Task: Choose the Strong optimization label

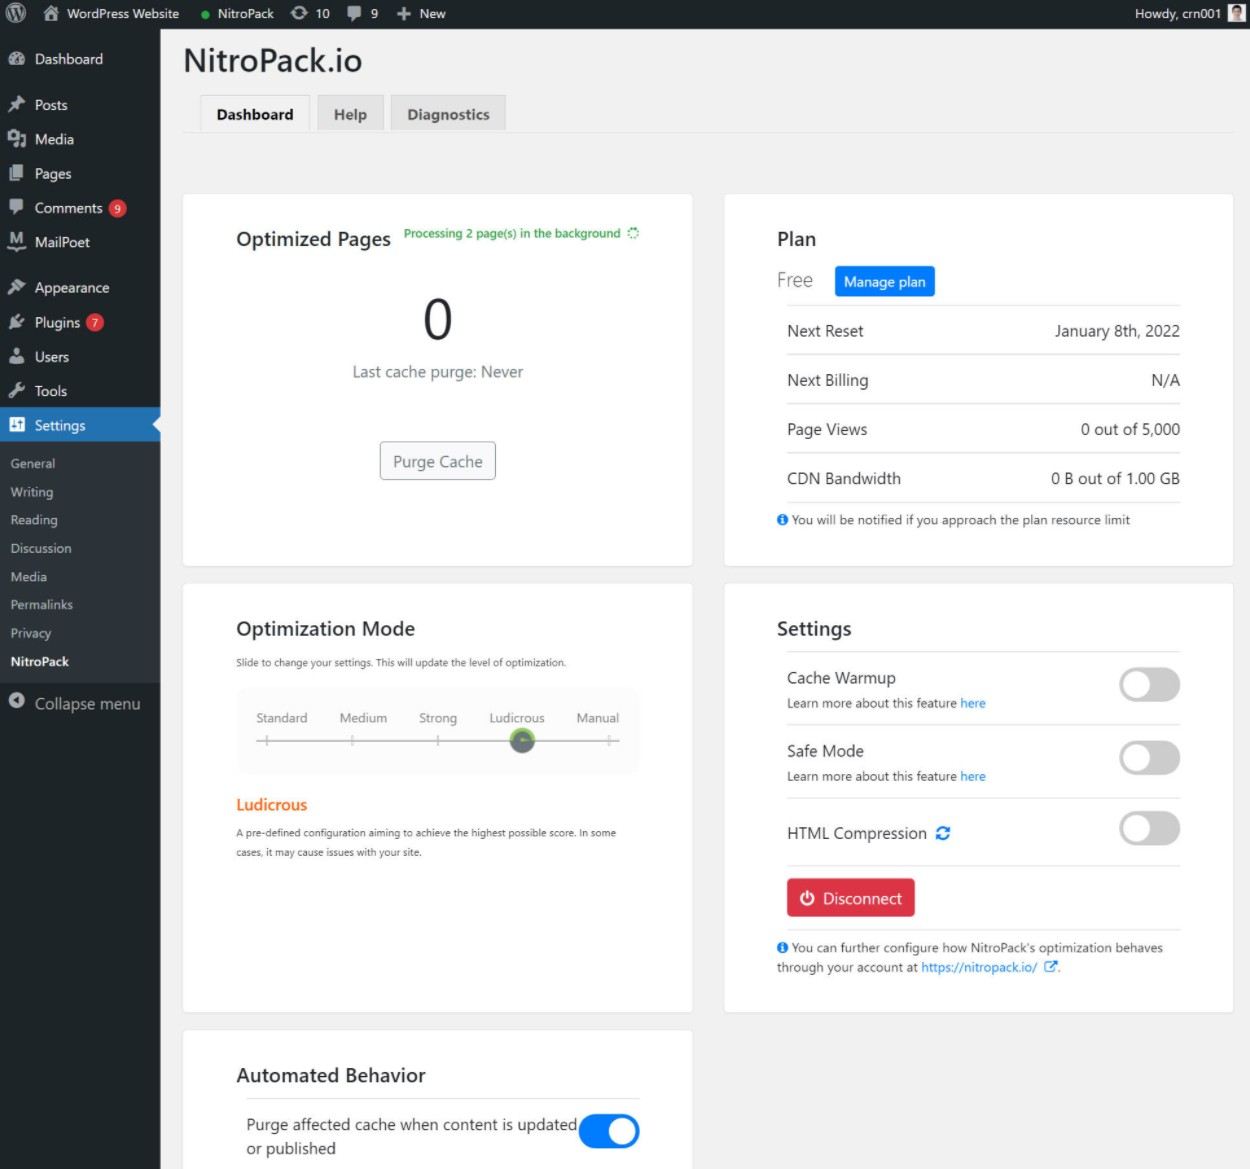Action: click(x=438, y=718)
